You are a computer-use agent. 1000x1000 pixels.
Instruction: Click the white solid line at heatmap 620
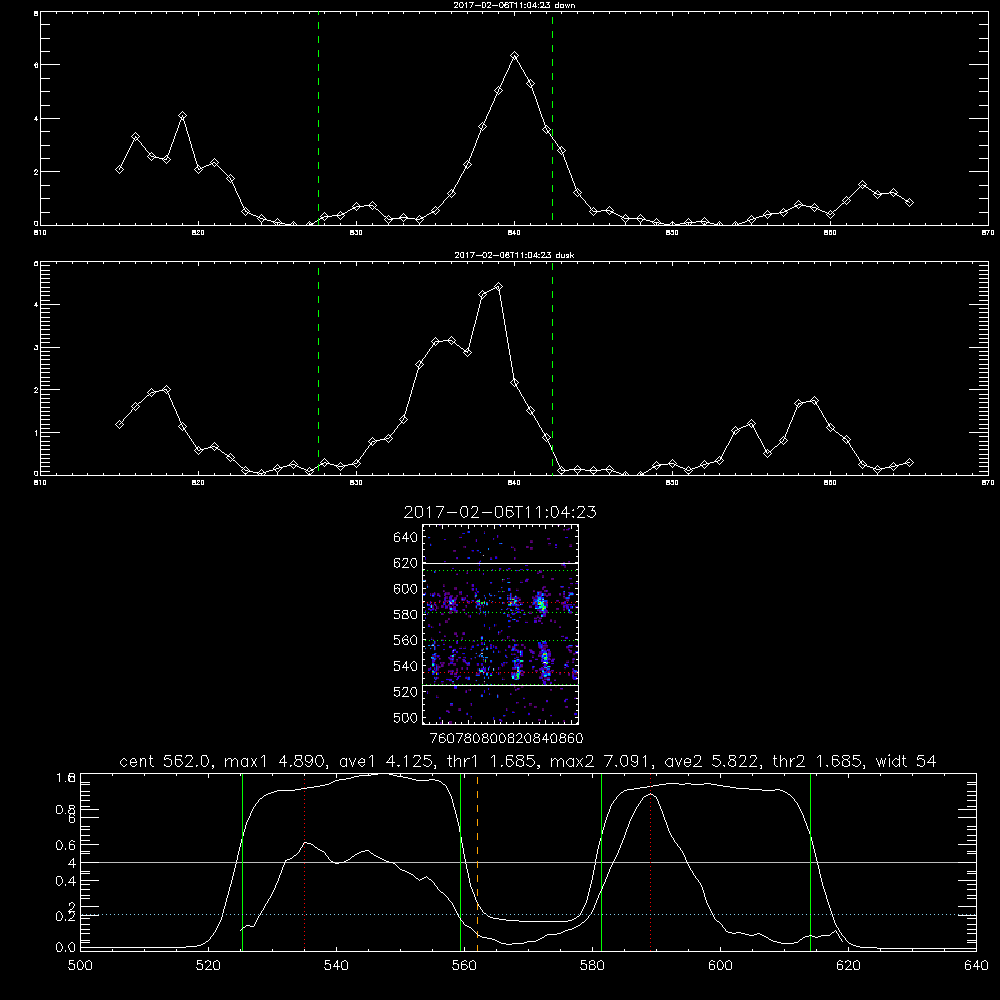coord(500,563)
